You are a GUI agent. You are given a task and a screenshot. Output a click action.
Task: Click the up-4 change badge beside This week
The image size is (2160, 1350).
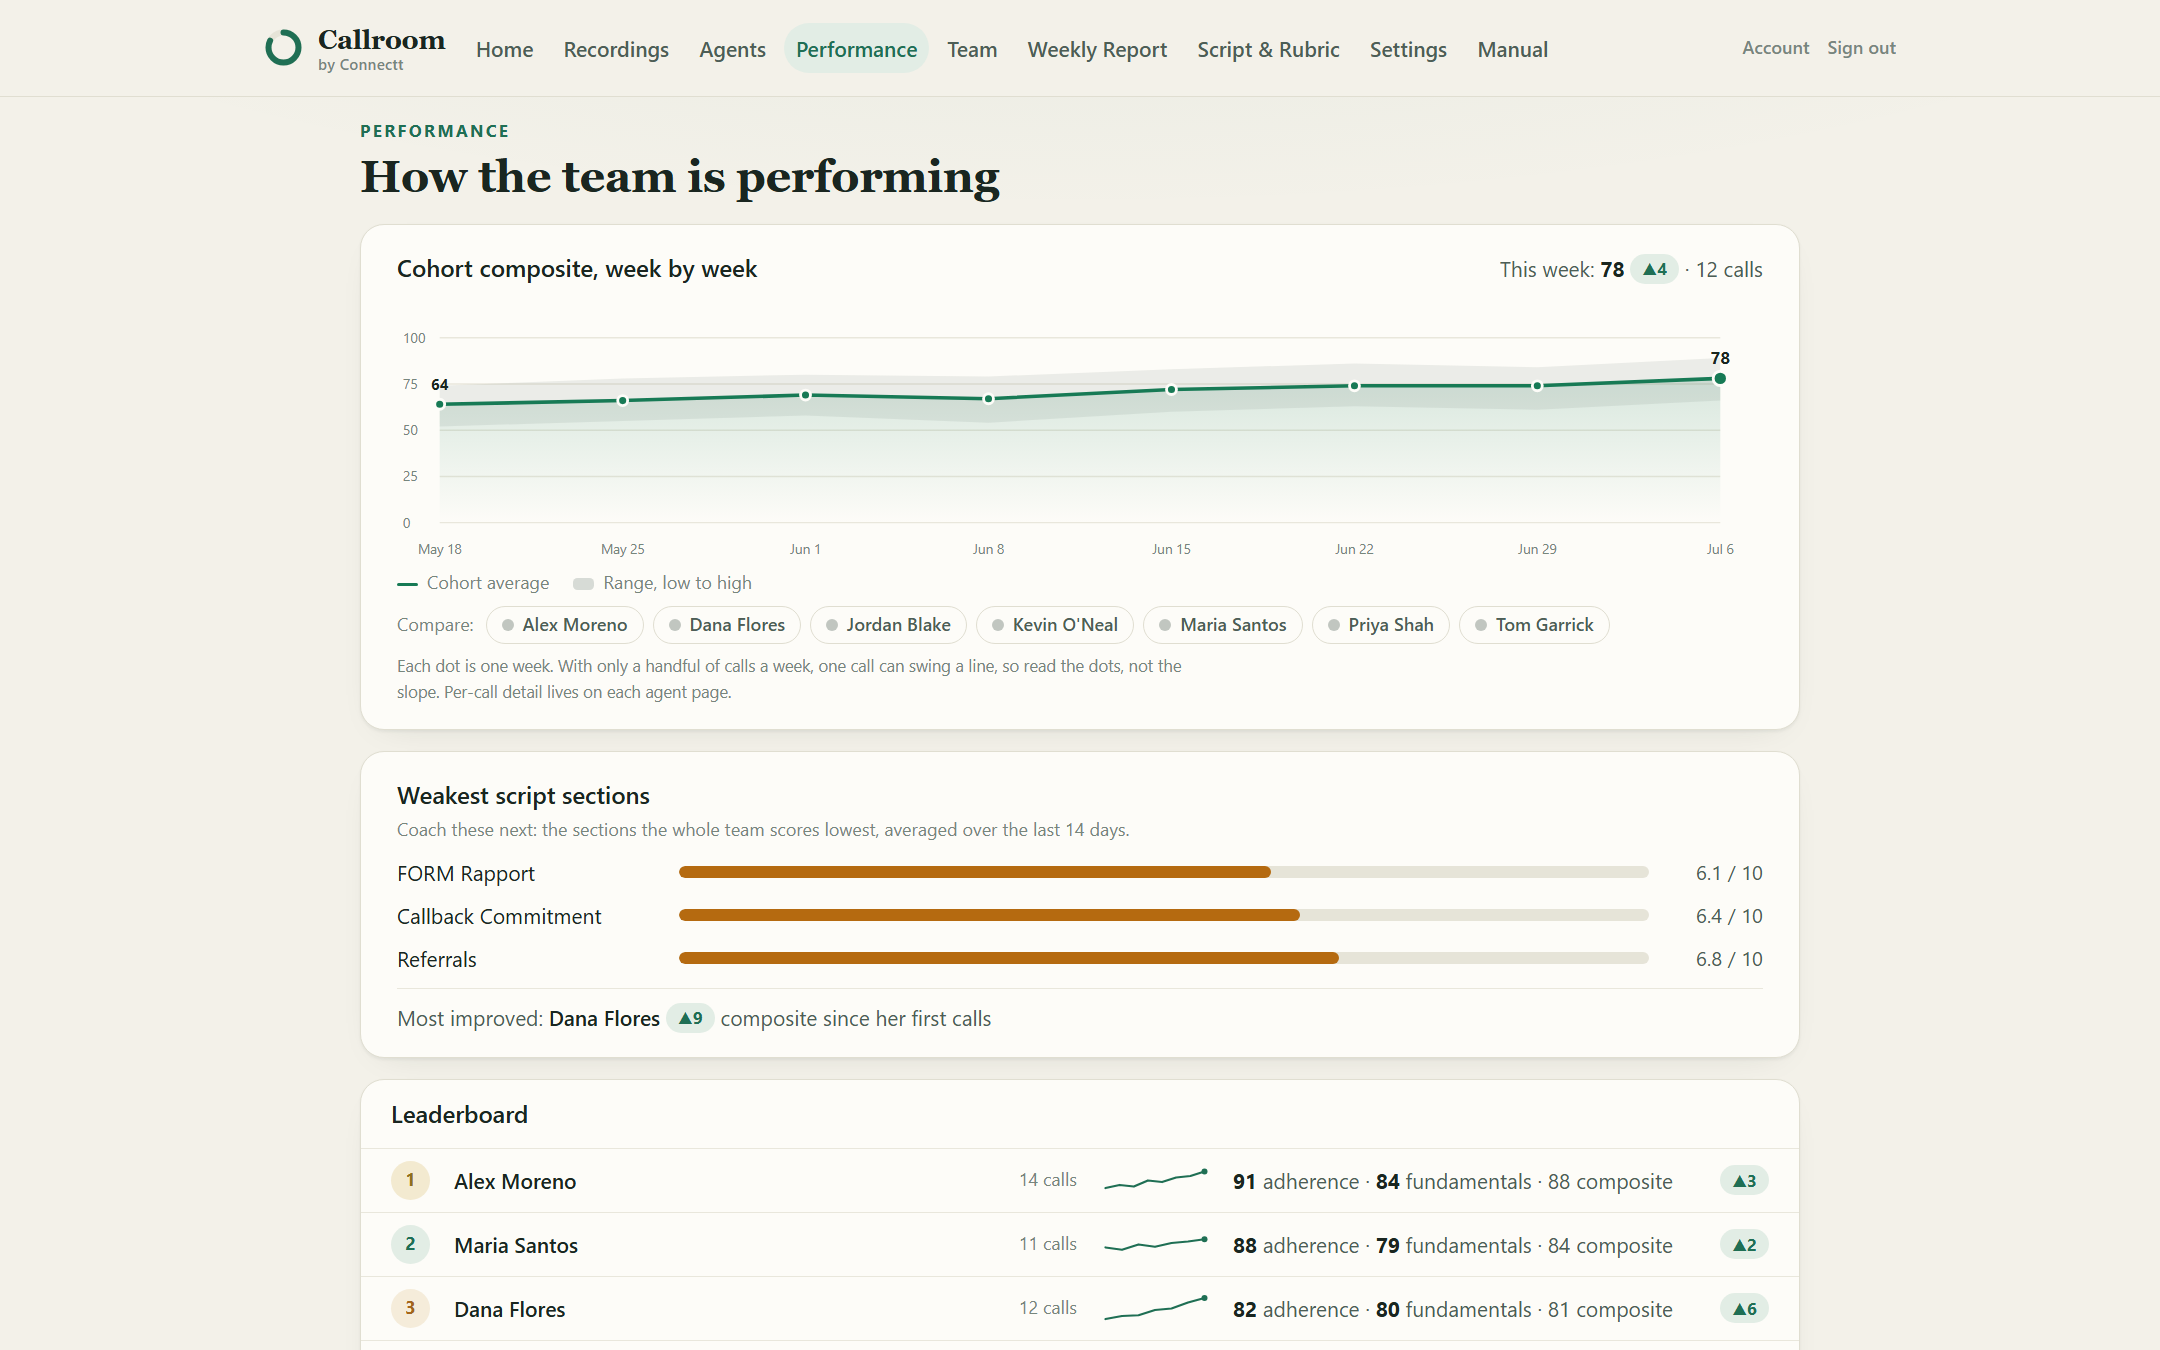coord(1654,269)
